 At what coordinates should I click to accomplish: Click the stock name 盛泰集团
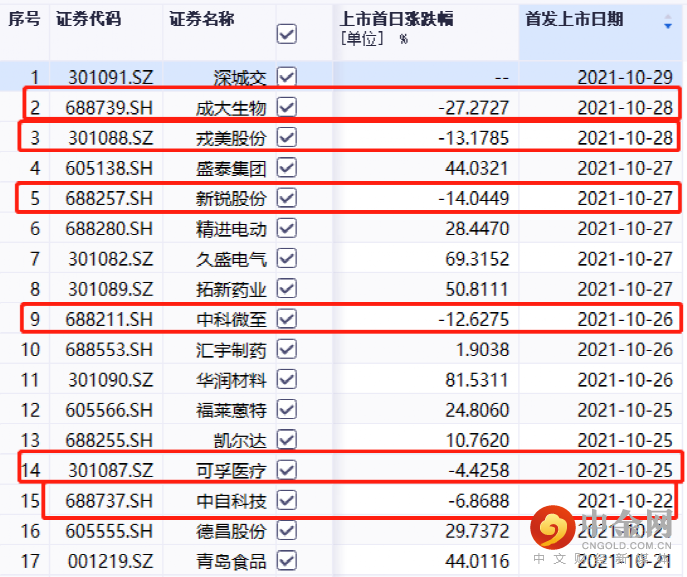click(231, 169)
